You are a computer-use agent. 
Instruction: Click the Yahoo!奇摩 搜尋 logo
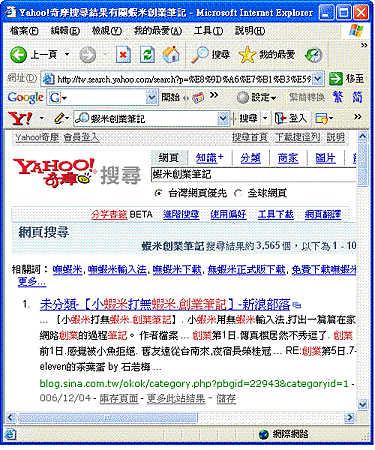point(77,172)
